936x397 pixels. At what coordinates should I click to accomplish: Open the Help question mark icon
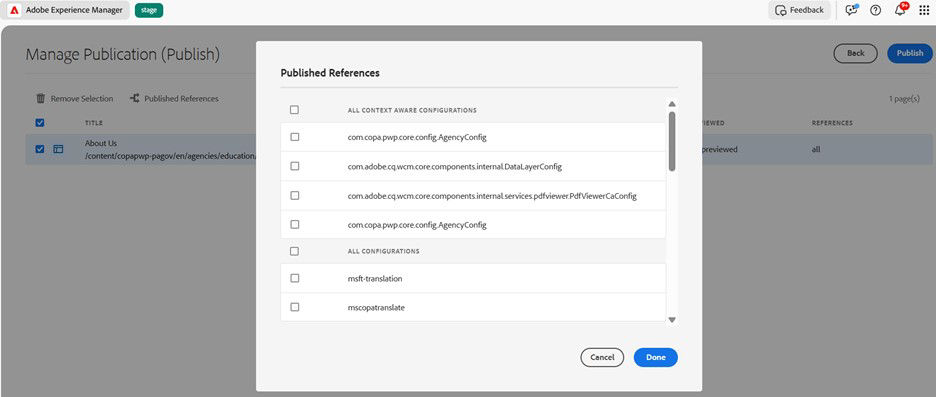point(876,10)
